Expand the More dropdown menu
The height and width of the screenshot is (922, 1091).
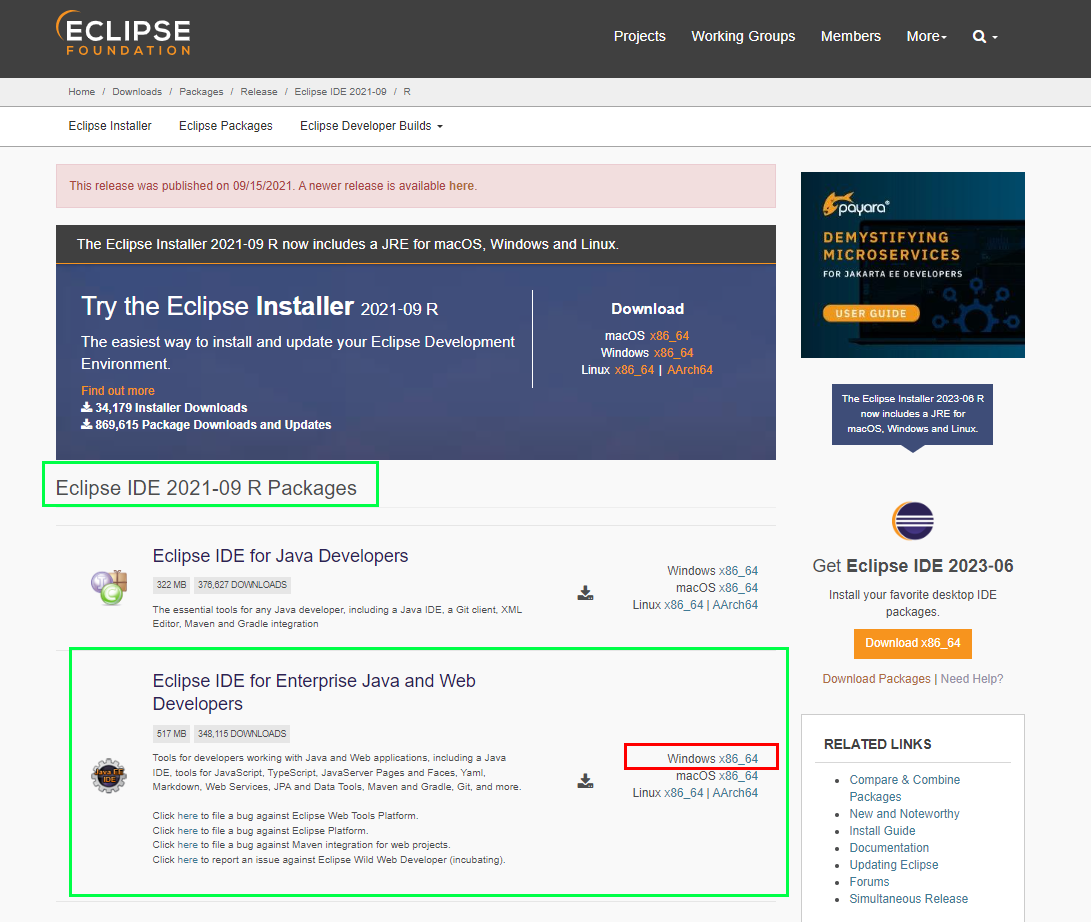(x=926, y=36)
